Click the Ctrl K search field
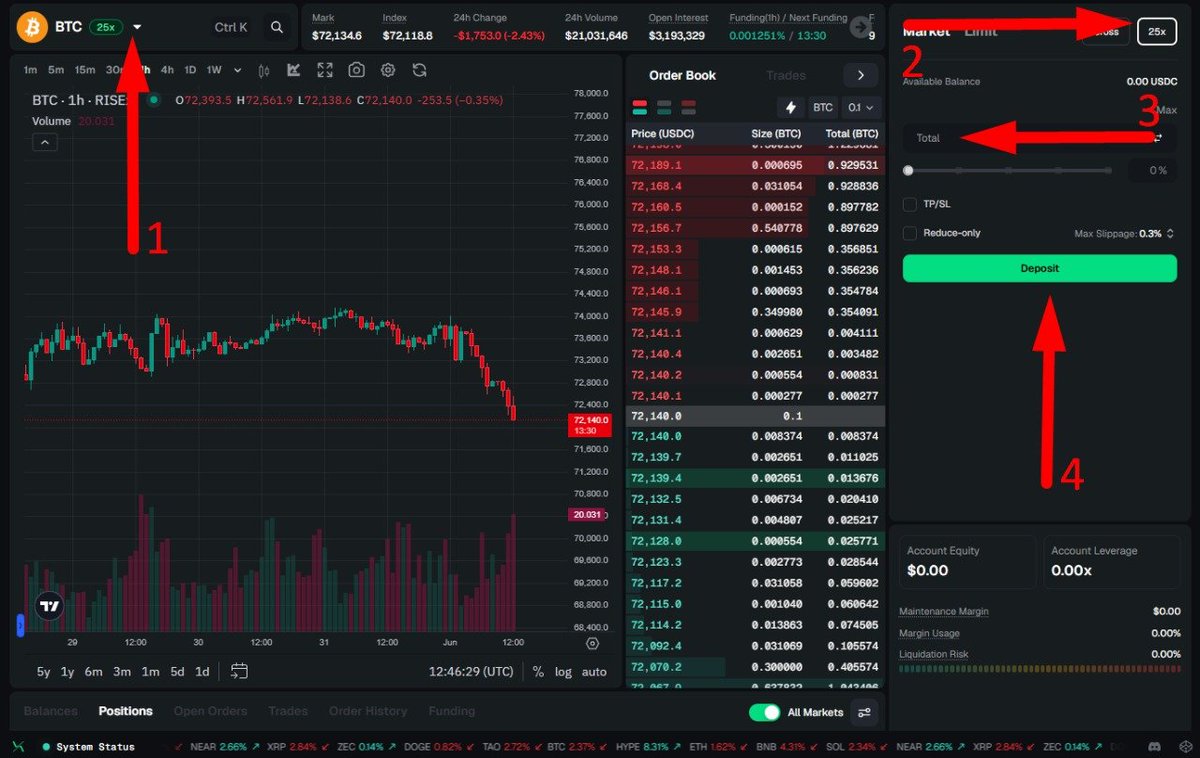This screenshot has height=758, width=1200. (x=231, y=28)
